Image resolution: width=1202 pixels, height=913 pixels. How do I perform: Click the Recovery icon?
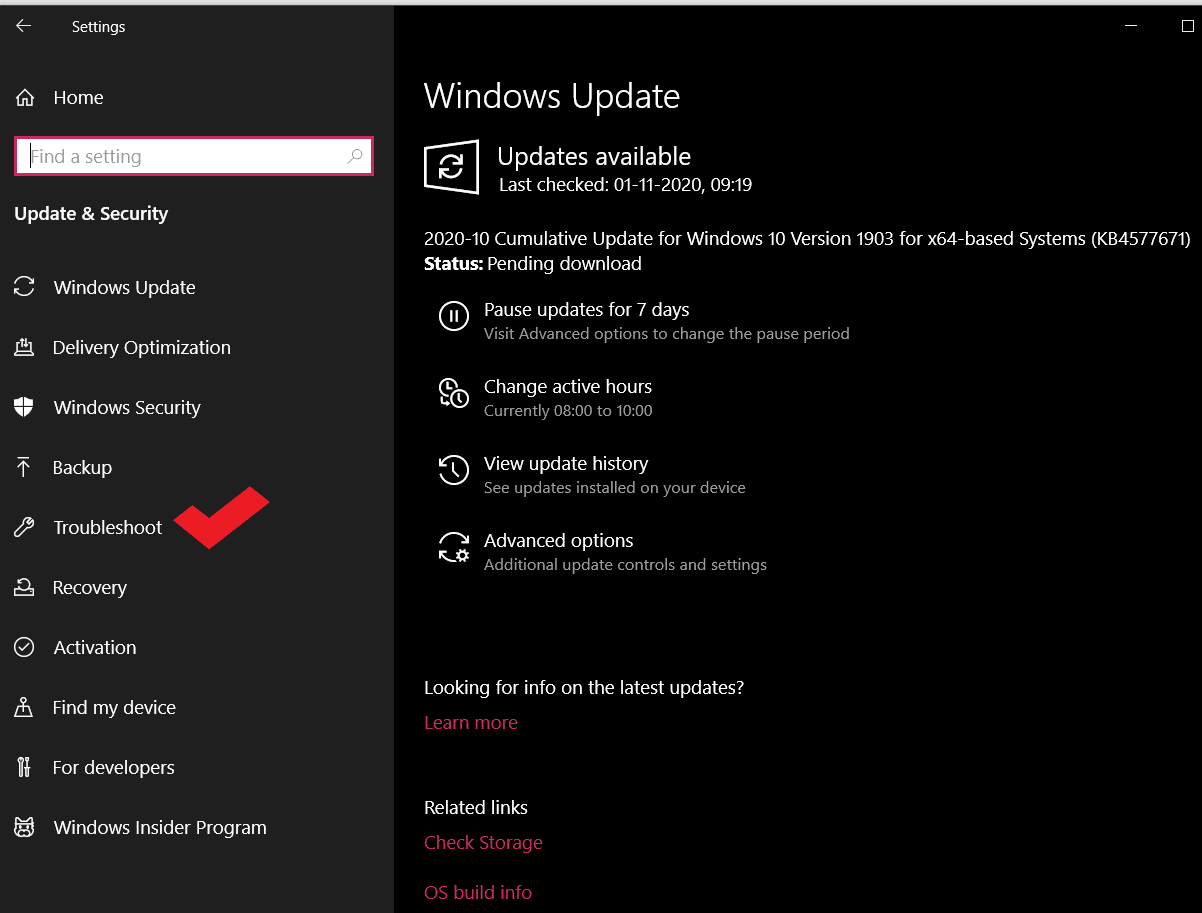point(24,587)
